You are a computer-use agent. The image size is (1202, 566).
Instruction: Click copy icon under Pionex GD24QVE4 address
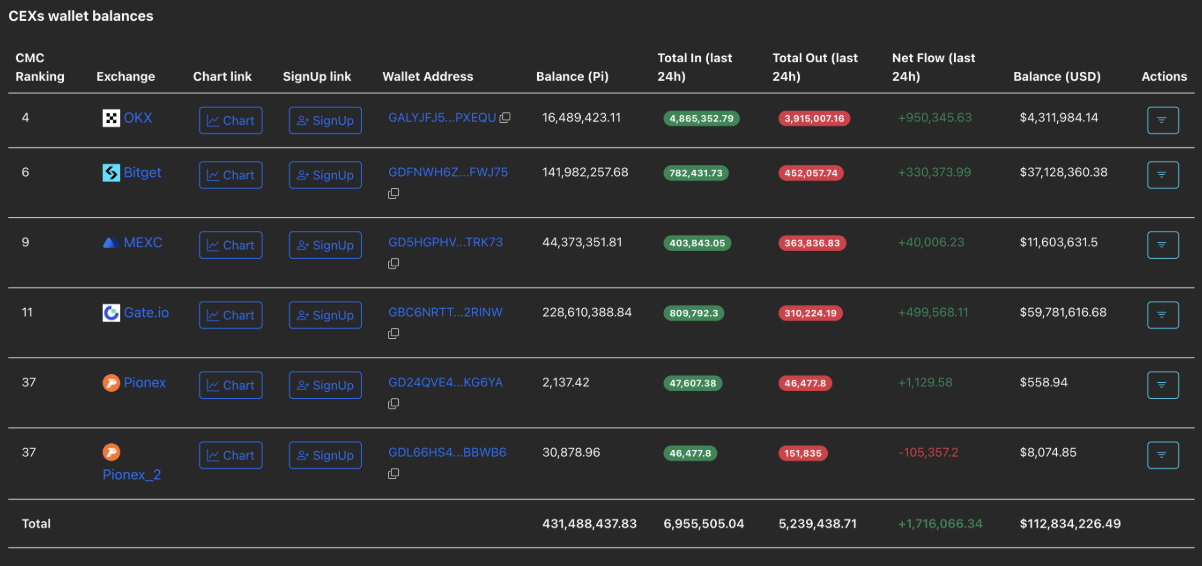click(x=394, y=403)
